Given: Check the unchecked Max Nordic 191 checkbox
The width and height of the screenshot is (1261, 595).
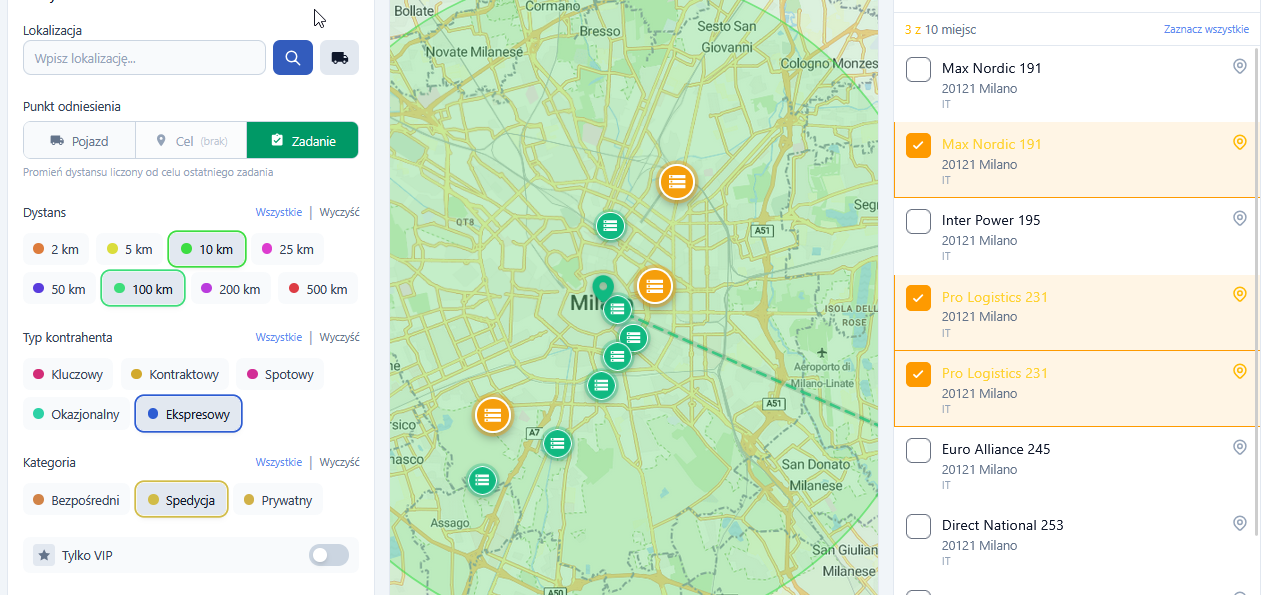Looking at the screenshot, I should pyautogui.click(x=918, y=70).
